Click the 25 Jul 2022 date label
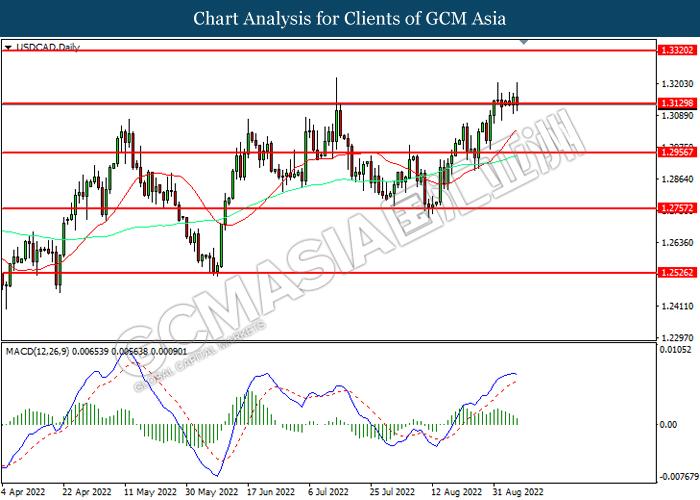The width and height of the screenshot is (700, 500). (392, 492)
